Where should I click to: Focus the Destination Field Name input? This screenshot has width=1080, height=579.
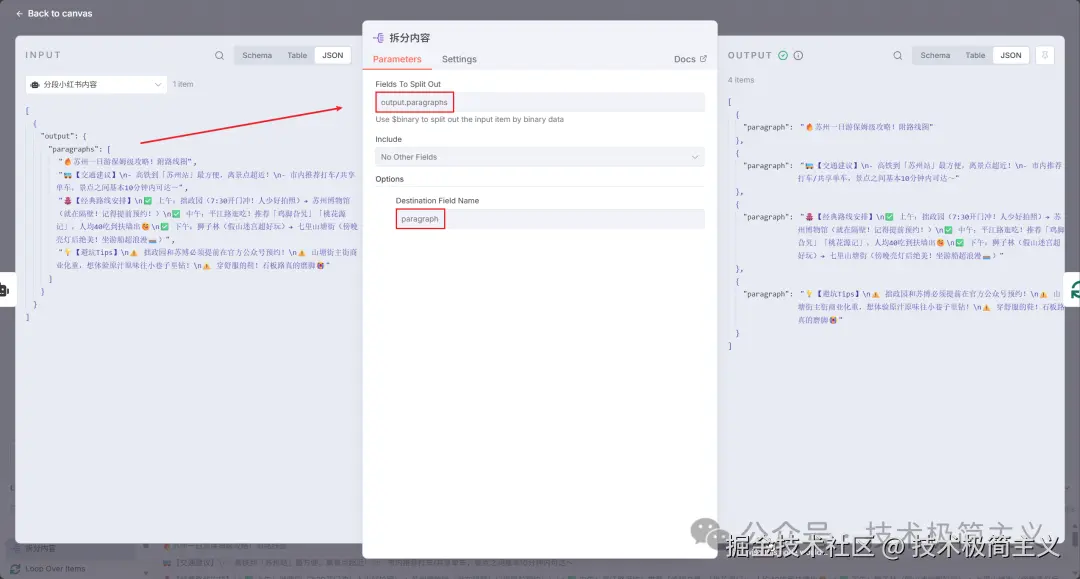tap(550, 219)
